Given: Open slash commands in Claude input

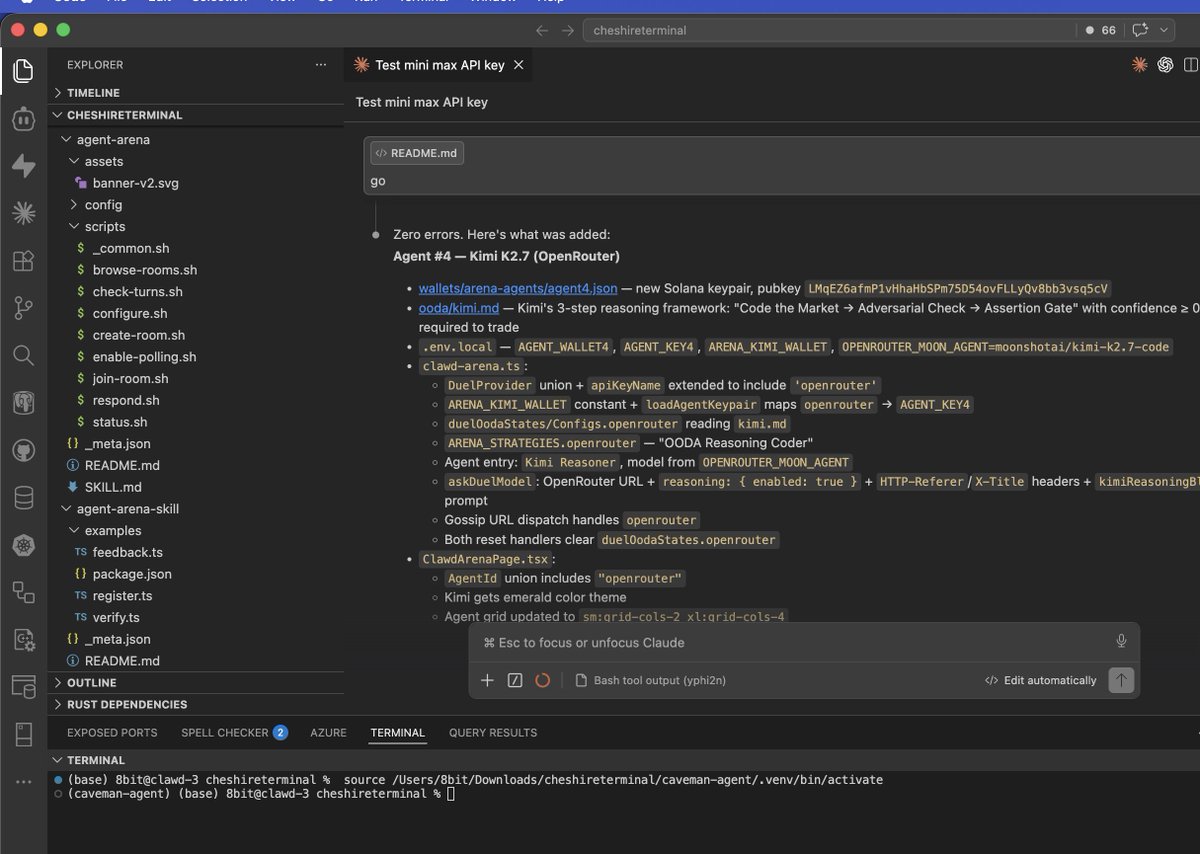Looking at the screenshot, I should (515, 680).
